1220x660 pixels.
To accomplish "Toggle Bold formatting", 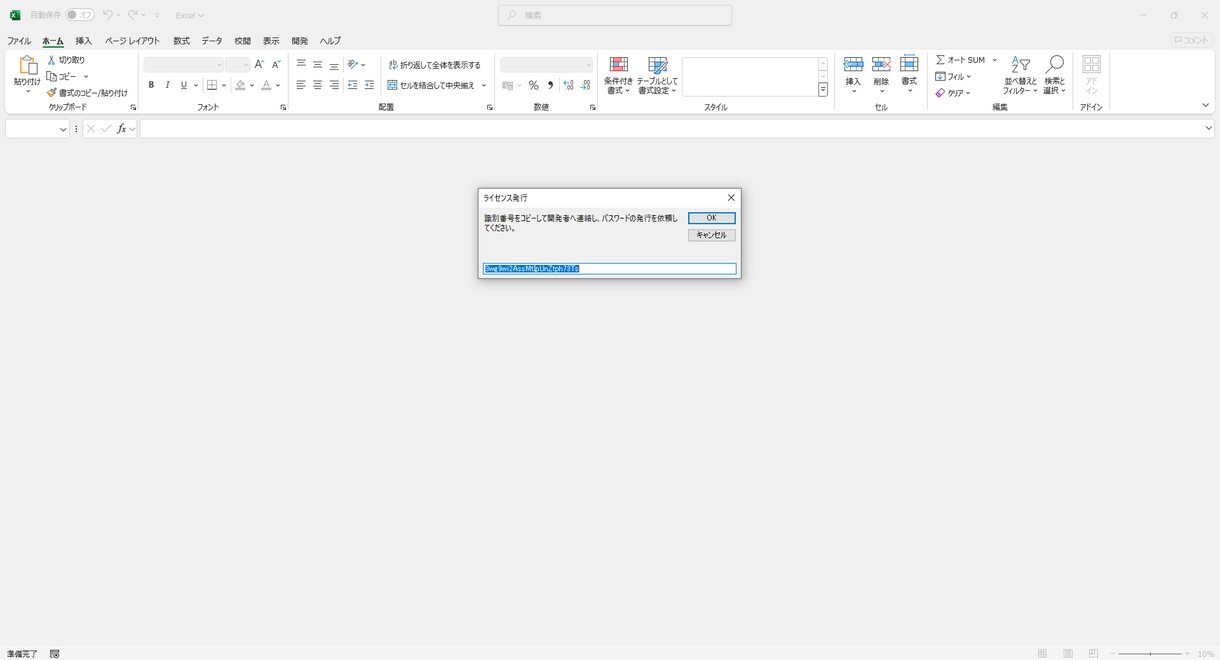I will 151,85.
